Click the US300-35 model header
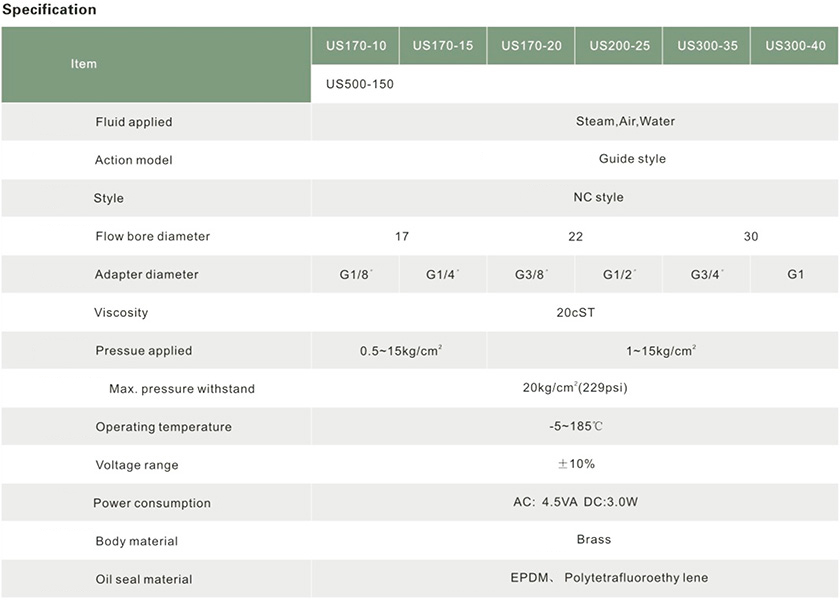 pos(707,46)
